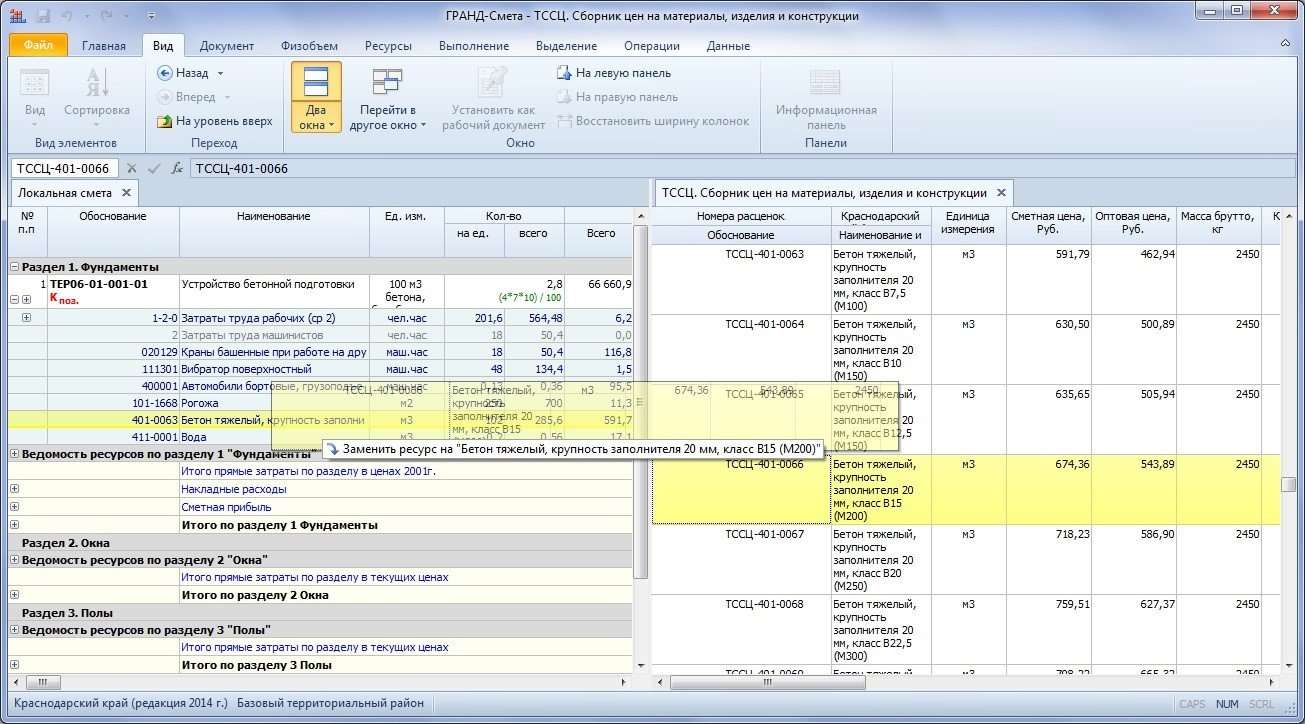Open the Вперед history dropdown arrow
Screen dimensions: 1305x724
point(228,97)
